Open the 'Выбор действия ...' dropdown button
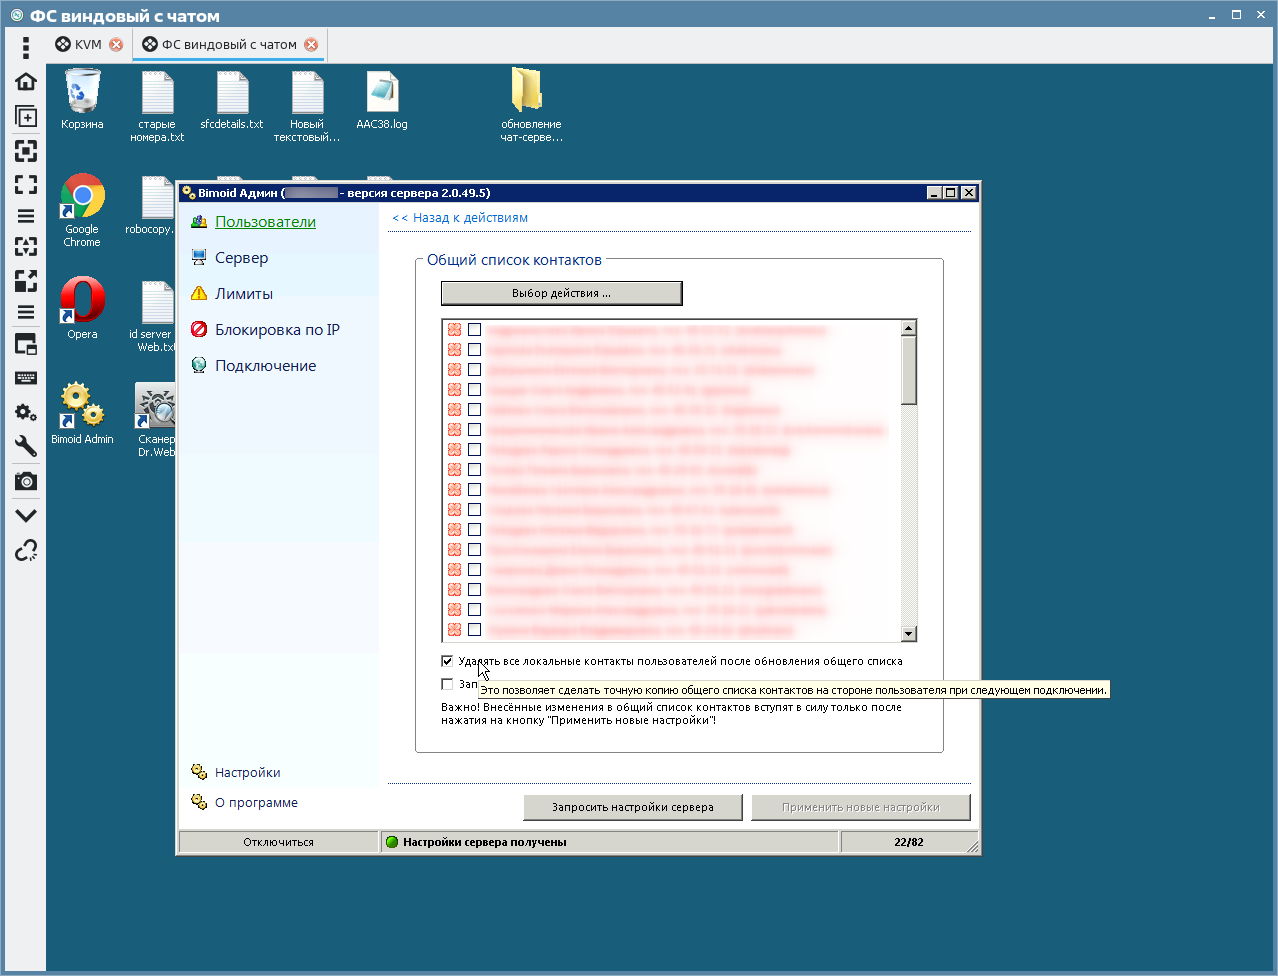The image size is (1278, 976). tap(561, 293)
